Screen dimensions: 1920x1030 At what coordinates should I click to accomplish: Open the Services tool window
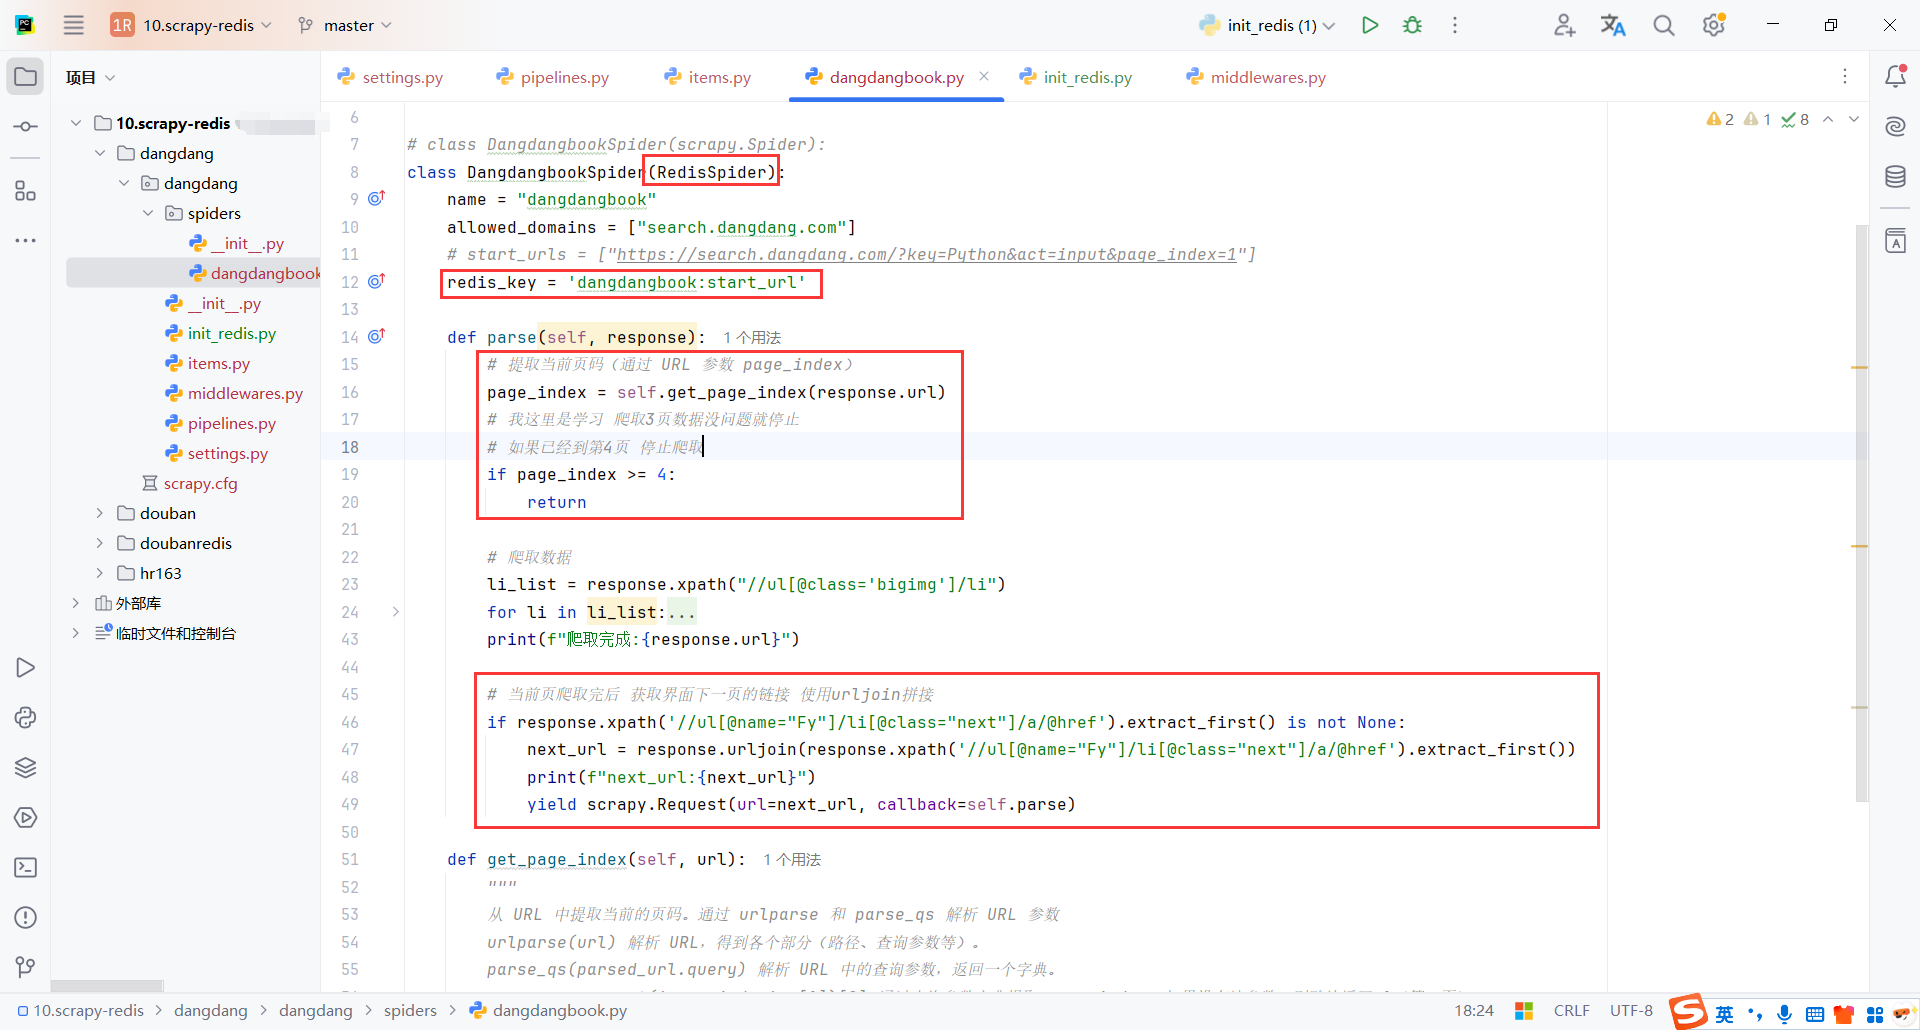click(26, 818)
